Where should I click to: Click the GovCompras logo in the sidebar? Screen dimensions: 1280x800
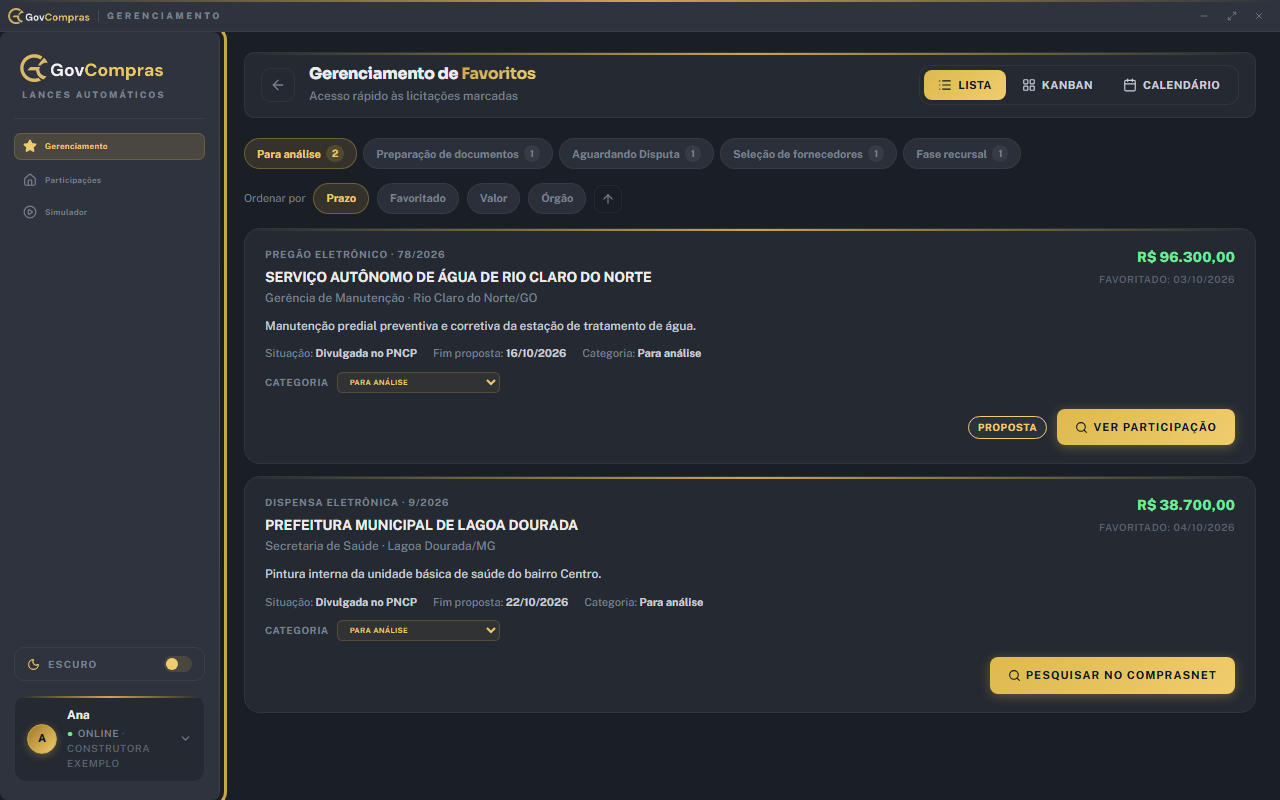pyautogui.click(x=92, y=69)
